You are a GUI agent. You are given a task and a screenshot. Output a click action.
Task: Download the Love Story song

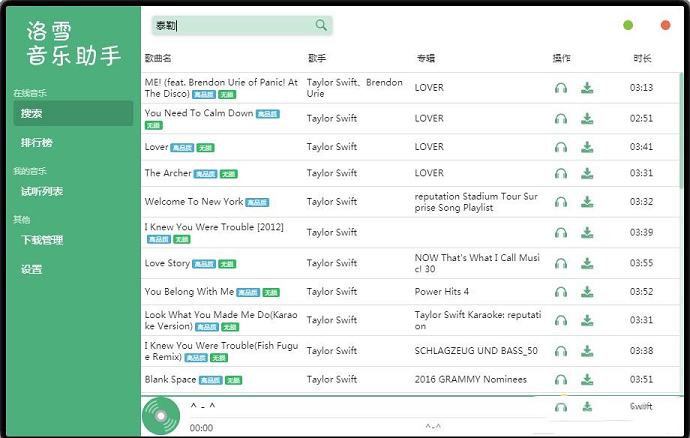click(x=587, y=263)
